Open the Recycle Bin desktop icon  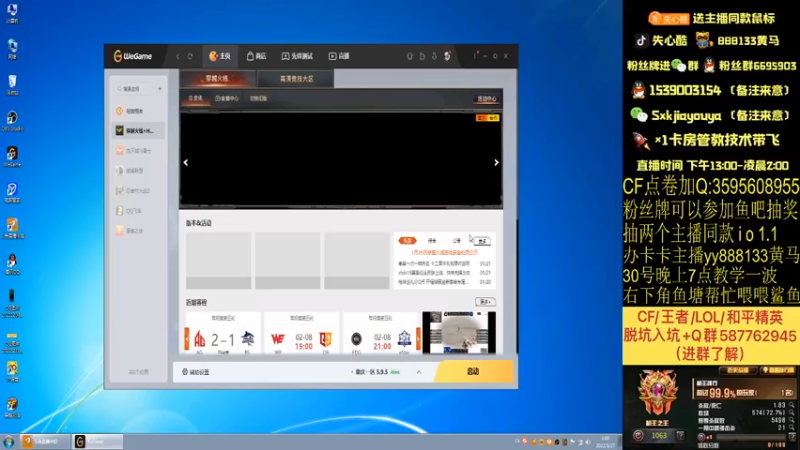click(12, 85)
